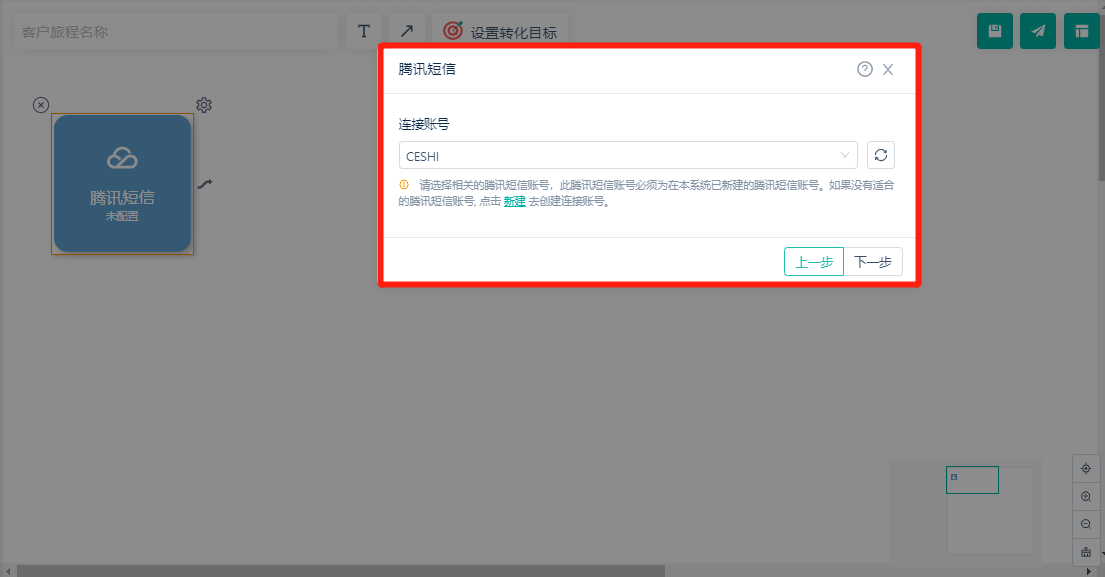Center the canvas with locate icon
Screen dimensions: 1105x577
[x=1086, y=469]
